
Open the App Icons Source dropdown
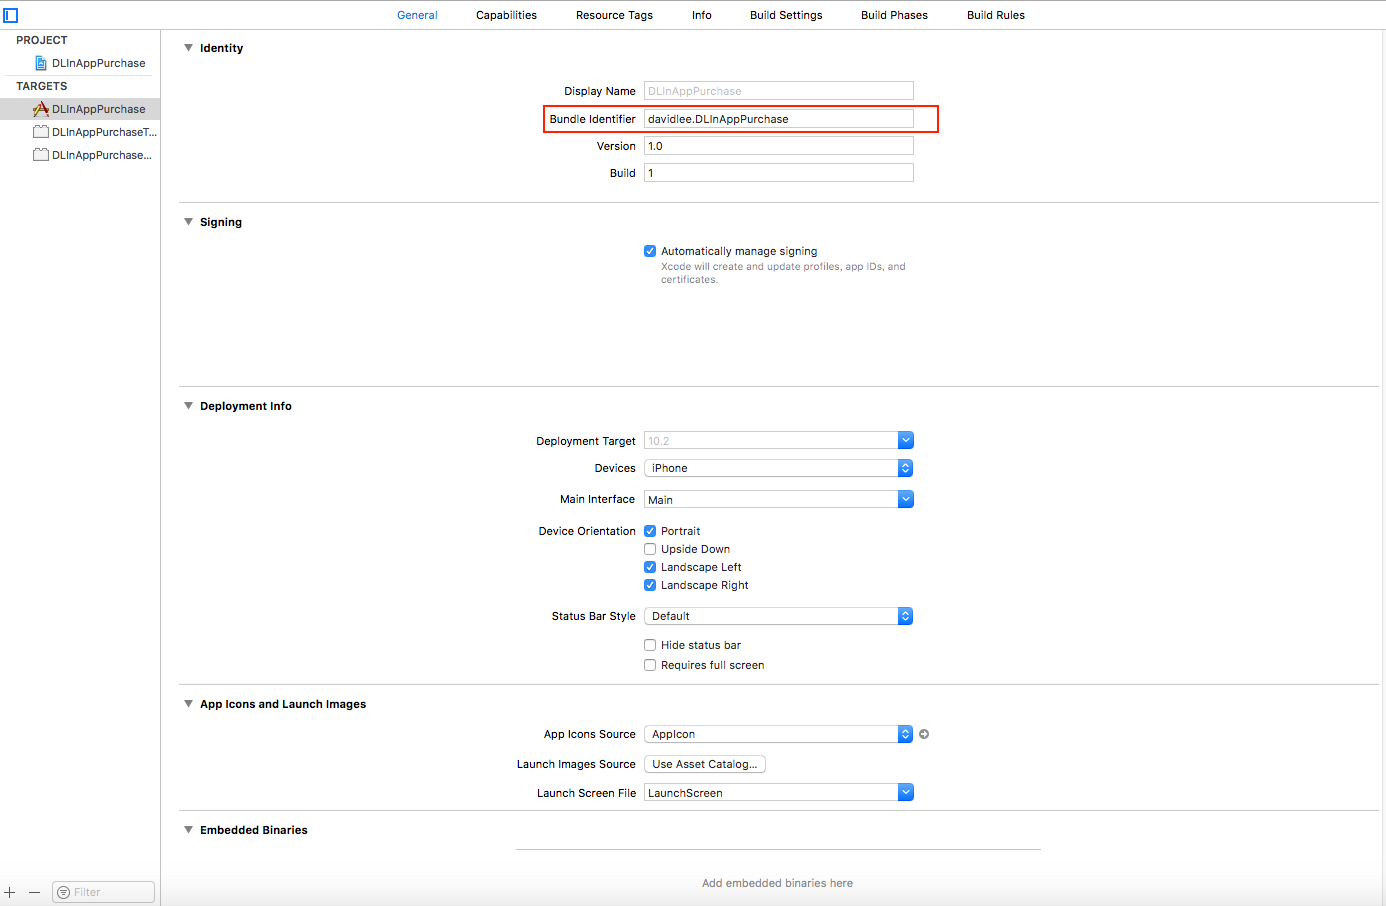[x=779, y=734]
